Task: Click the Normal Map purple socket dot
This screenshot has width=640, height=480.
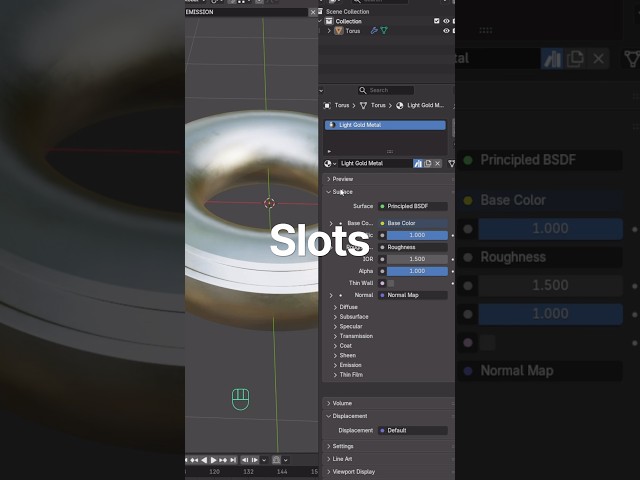Action: click(382, 295)
